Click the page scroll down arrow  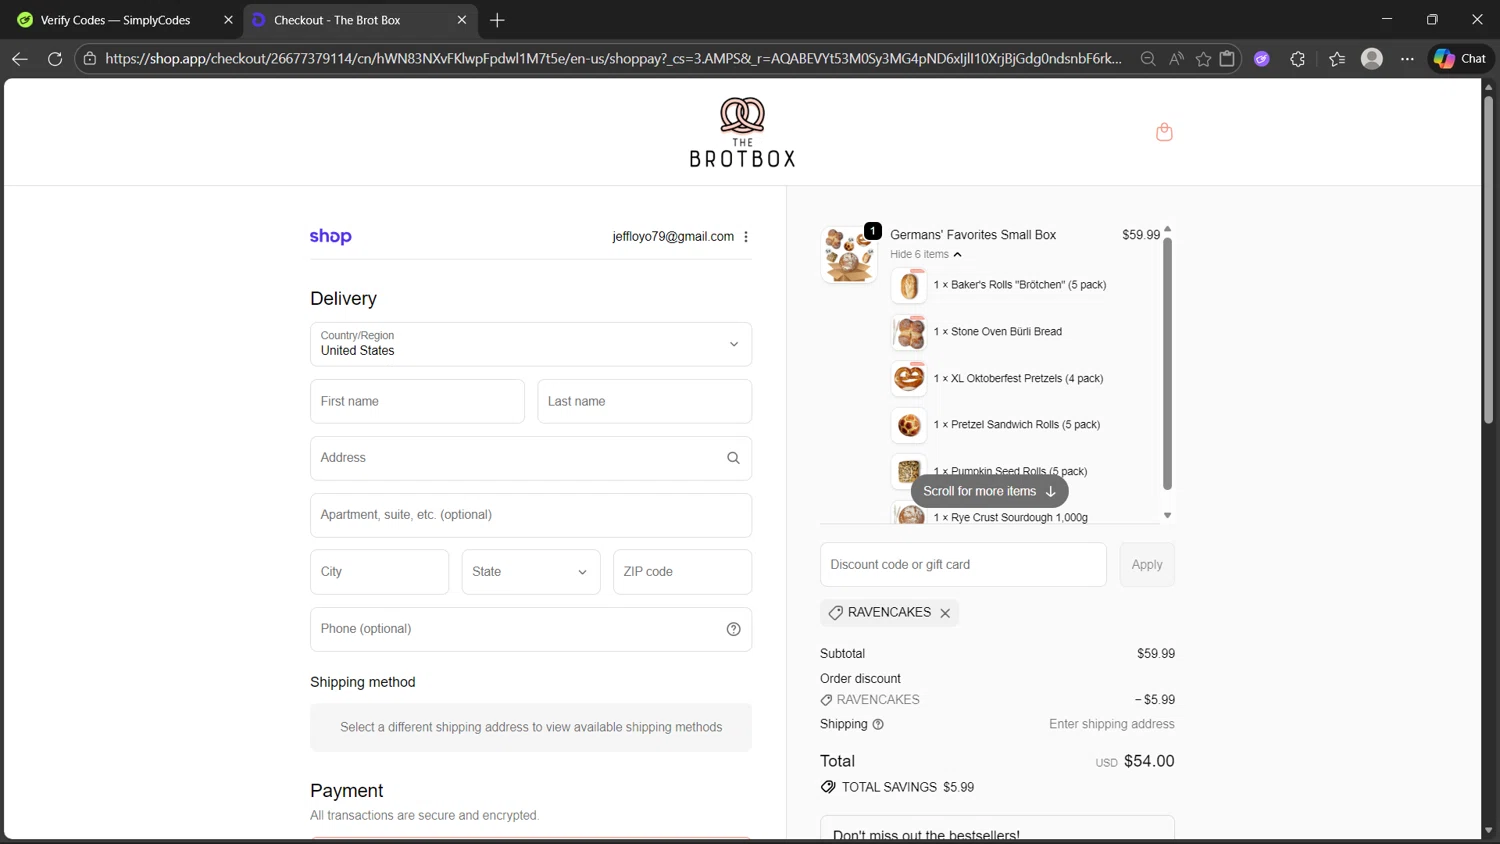[1488, 830]
